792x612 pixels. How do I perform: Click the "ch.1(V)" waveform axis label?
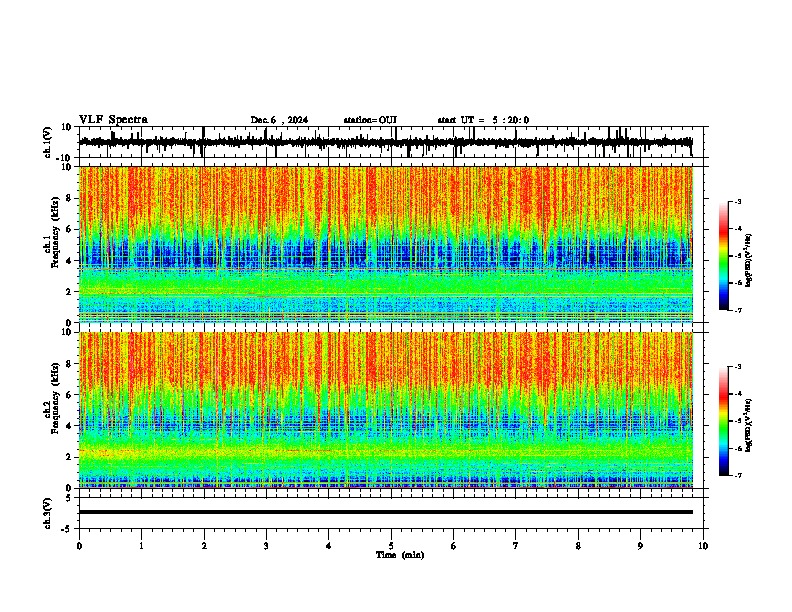point(48,142)
